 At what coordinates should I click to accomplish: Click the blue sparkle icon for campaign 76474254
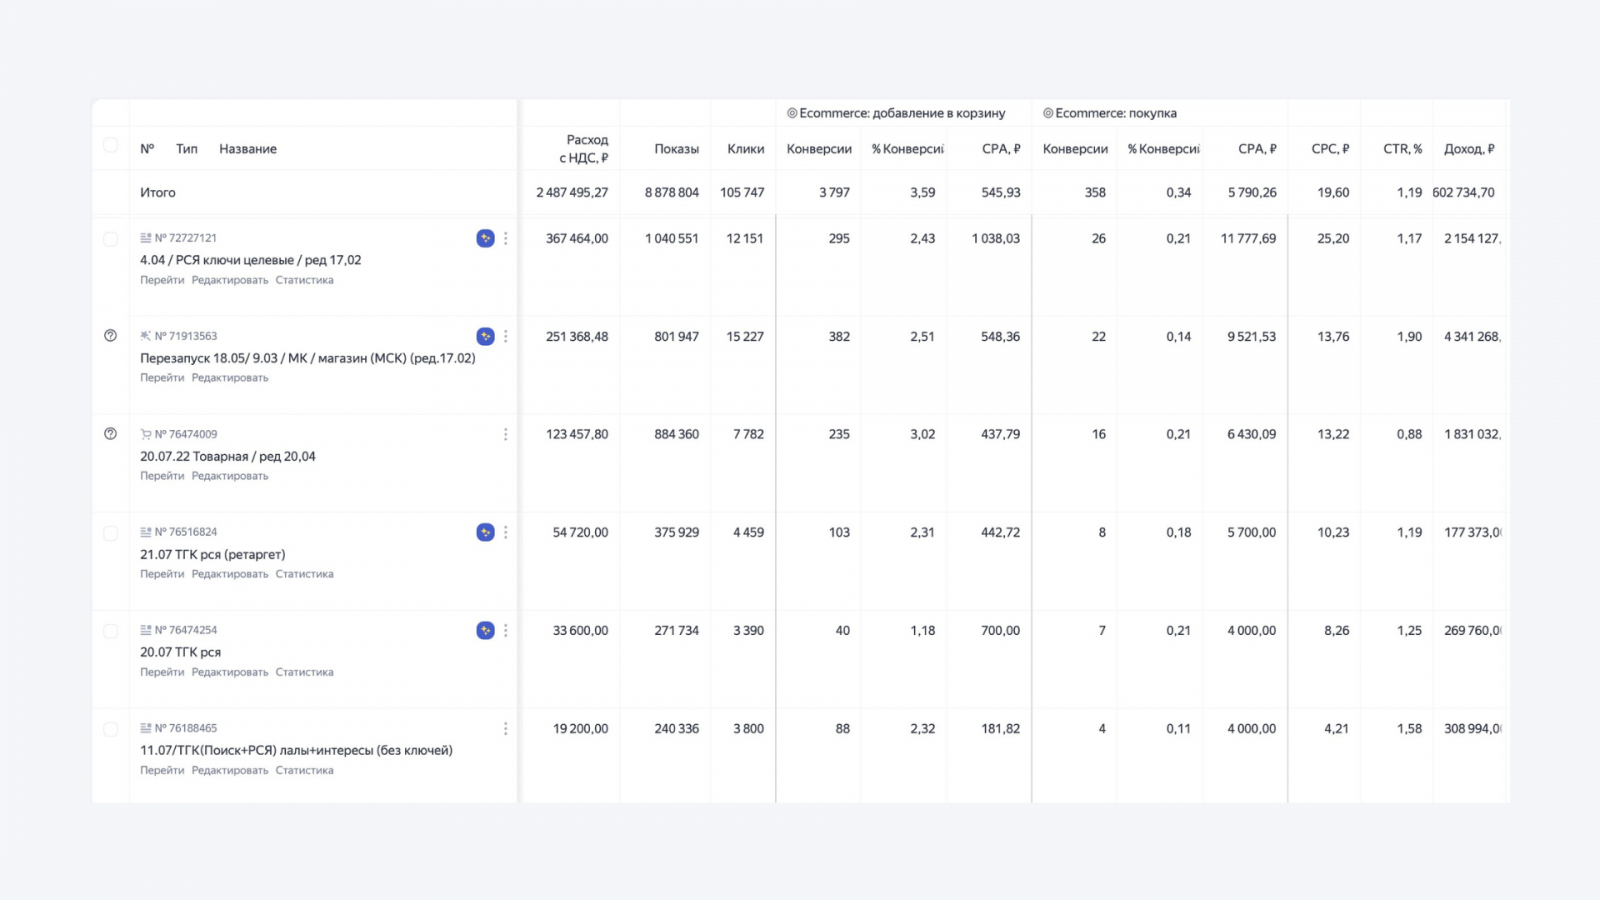coord(485,630)
